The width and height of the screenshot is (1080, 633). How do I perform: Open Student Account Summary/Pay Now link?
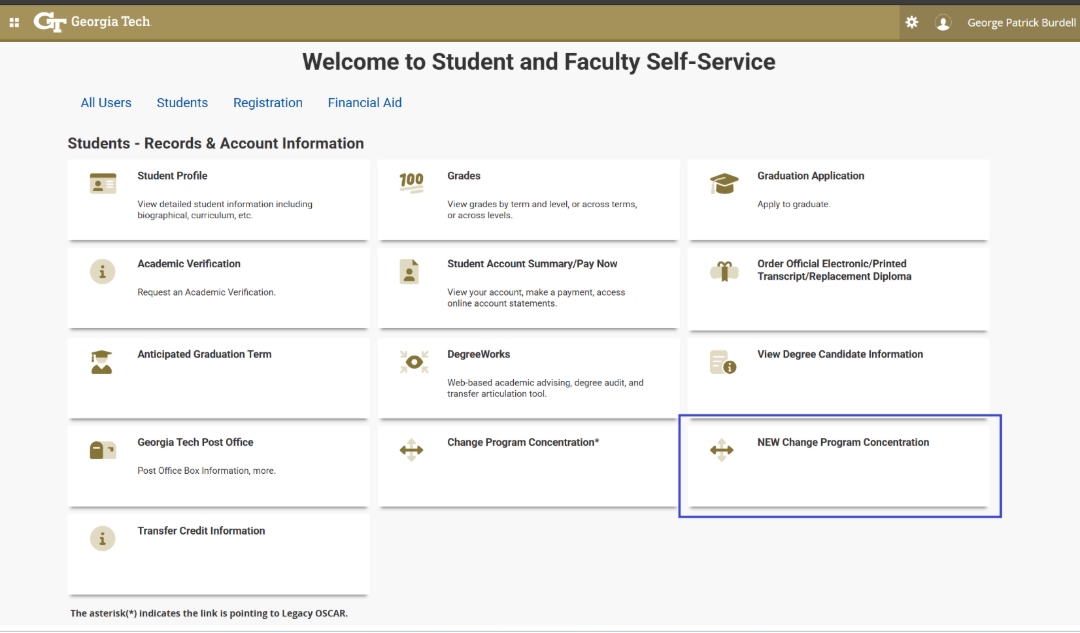coord(532,264)
